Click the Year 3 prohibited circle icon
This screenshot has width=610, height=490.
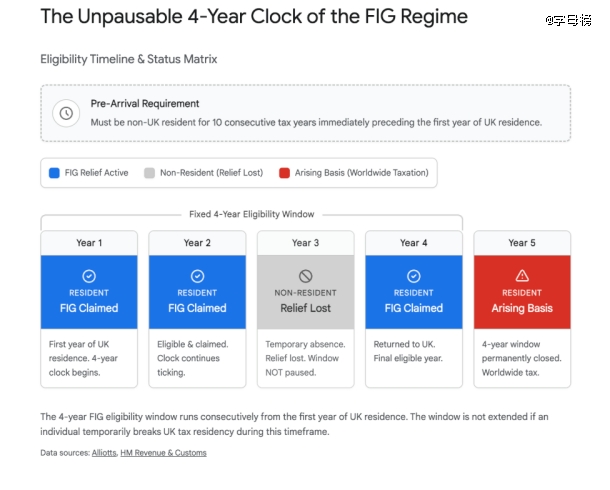pyautogui.click(x=305, y=275)
